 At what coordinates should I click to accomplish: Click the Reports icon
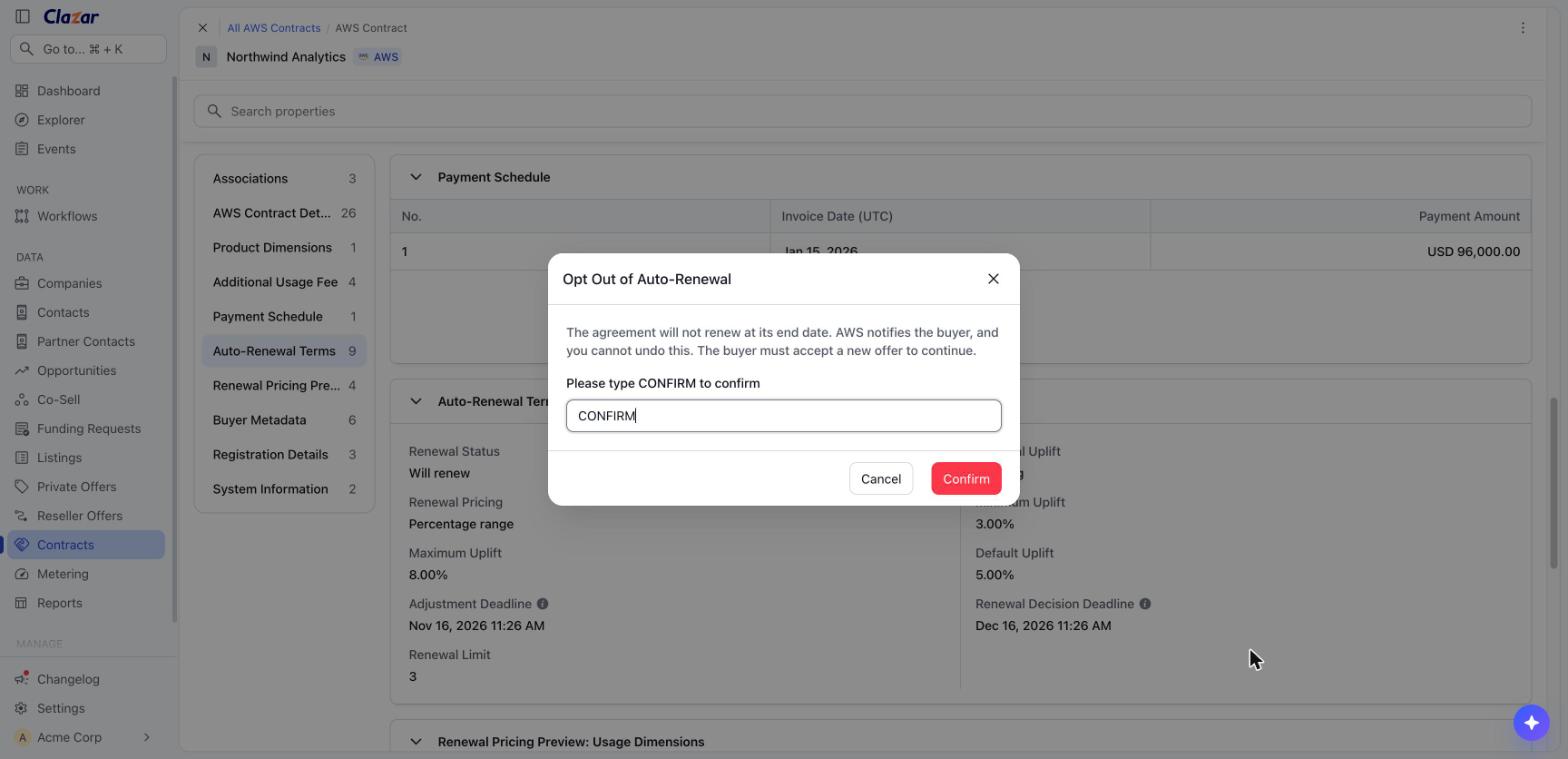(x=22, y=602)
